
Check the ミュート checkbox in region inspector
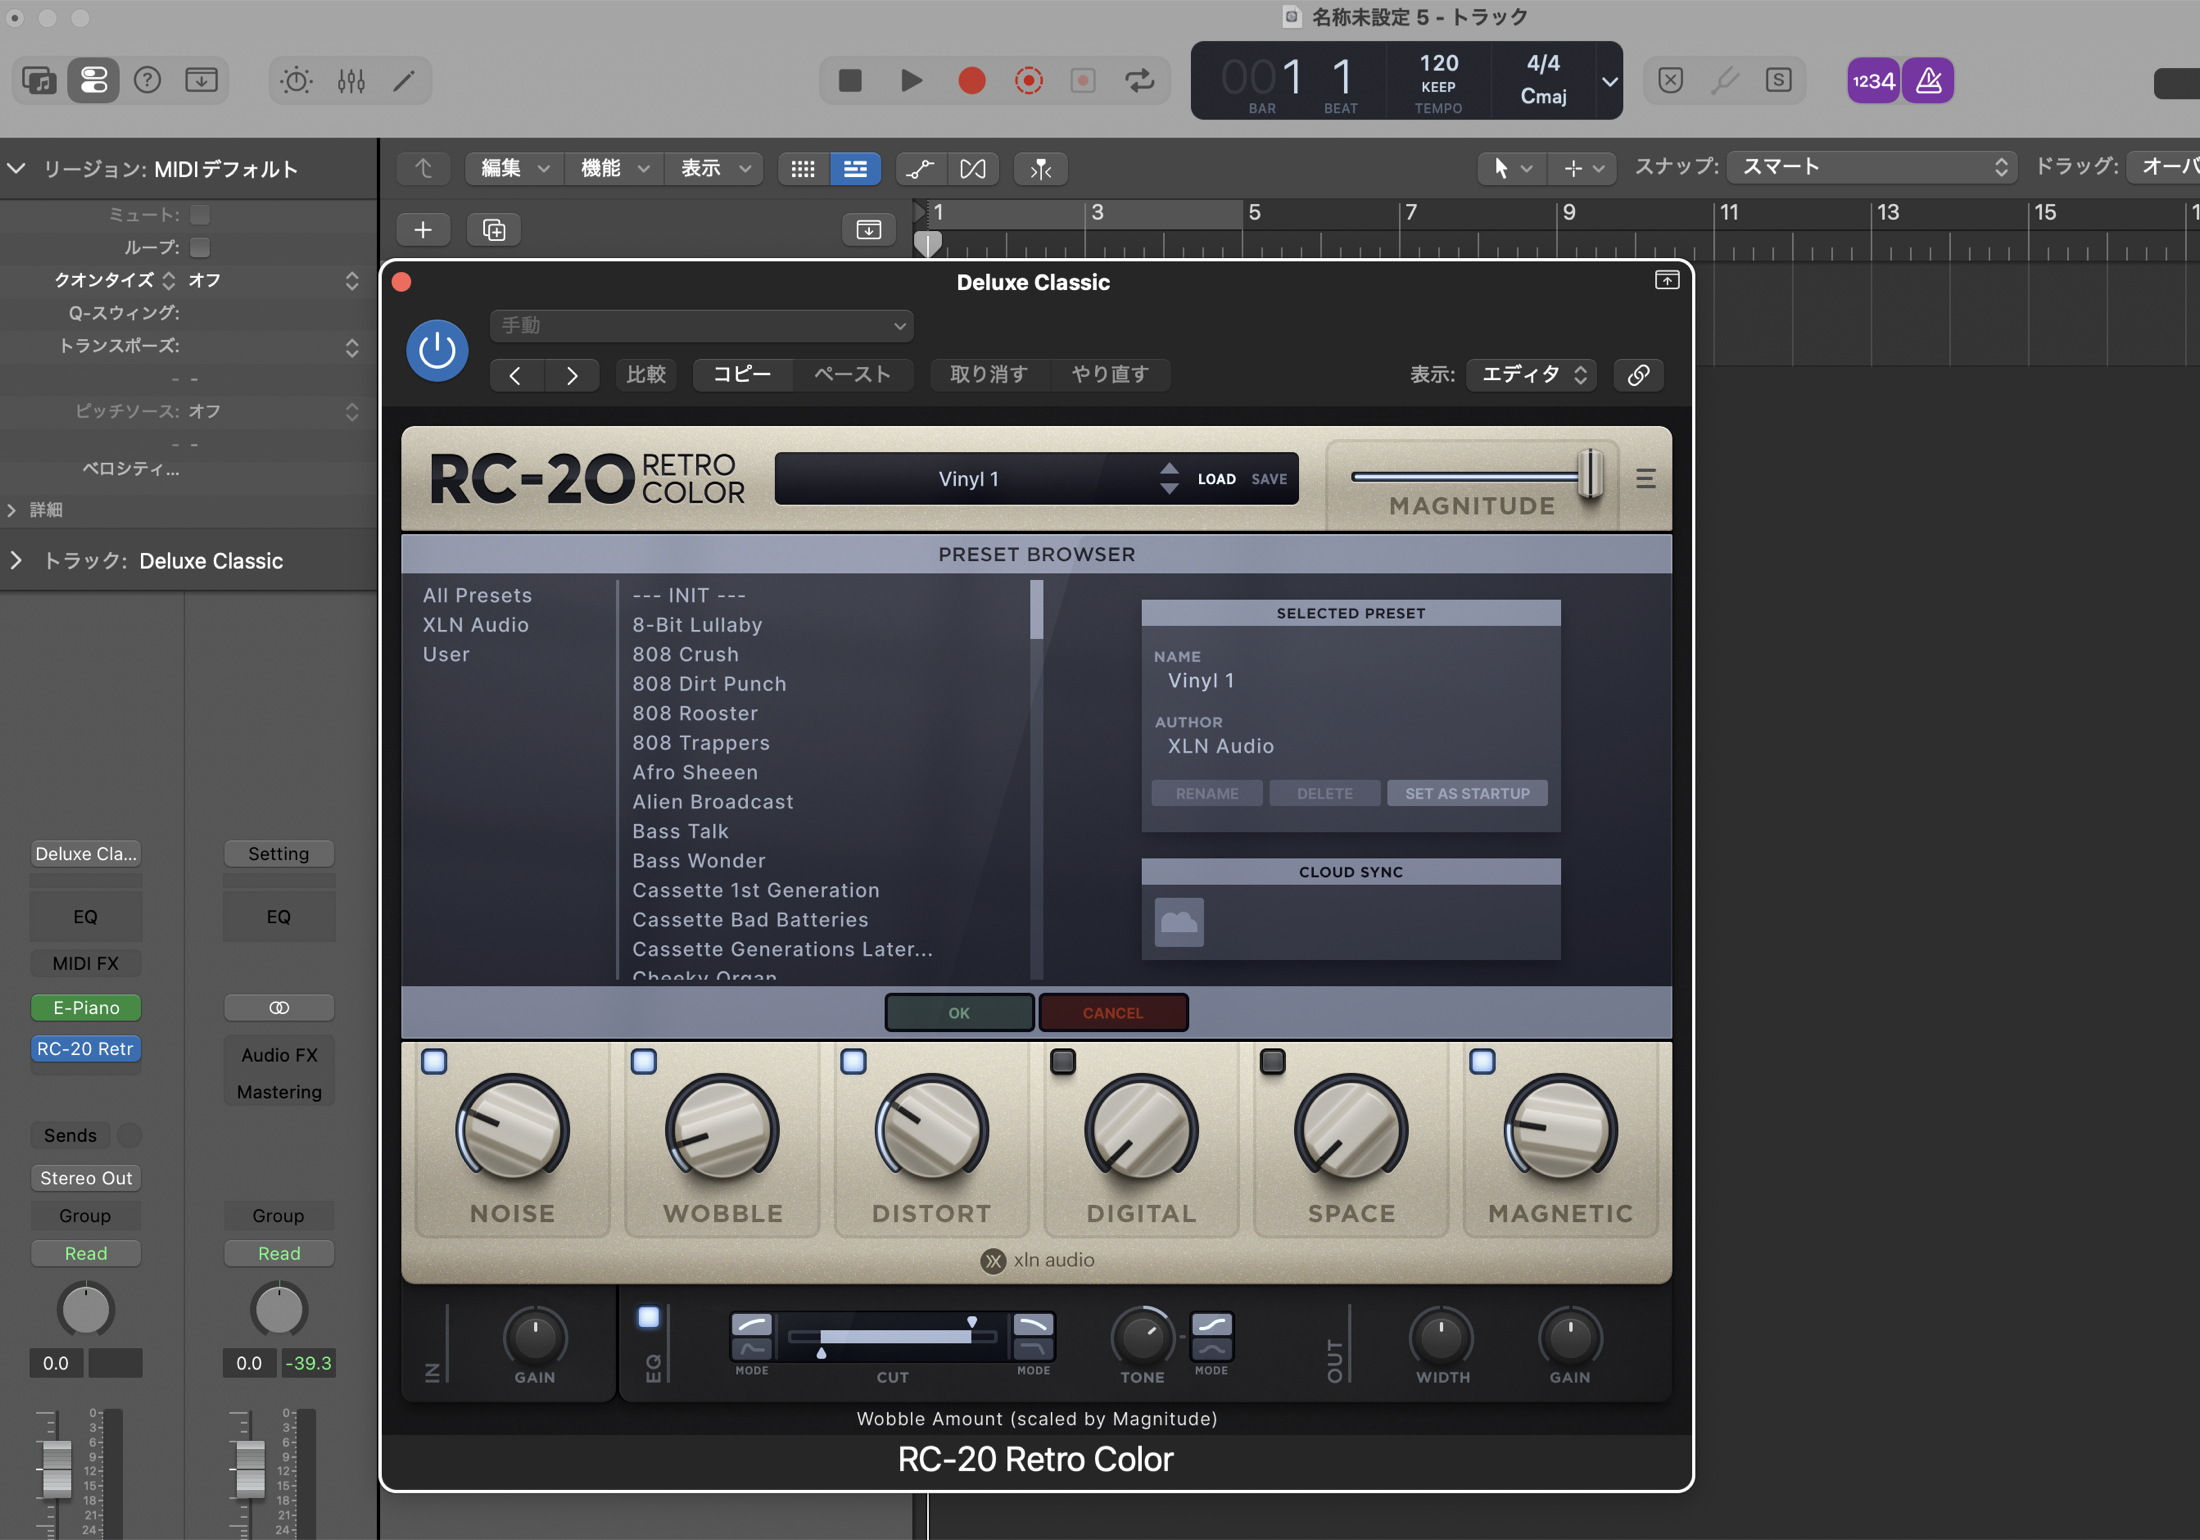click(200, 215)
